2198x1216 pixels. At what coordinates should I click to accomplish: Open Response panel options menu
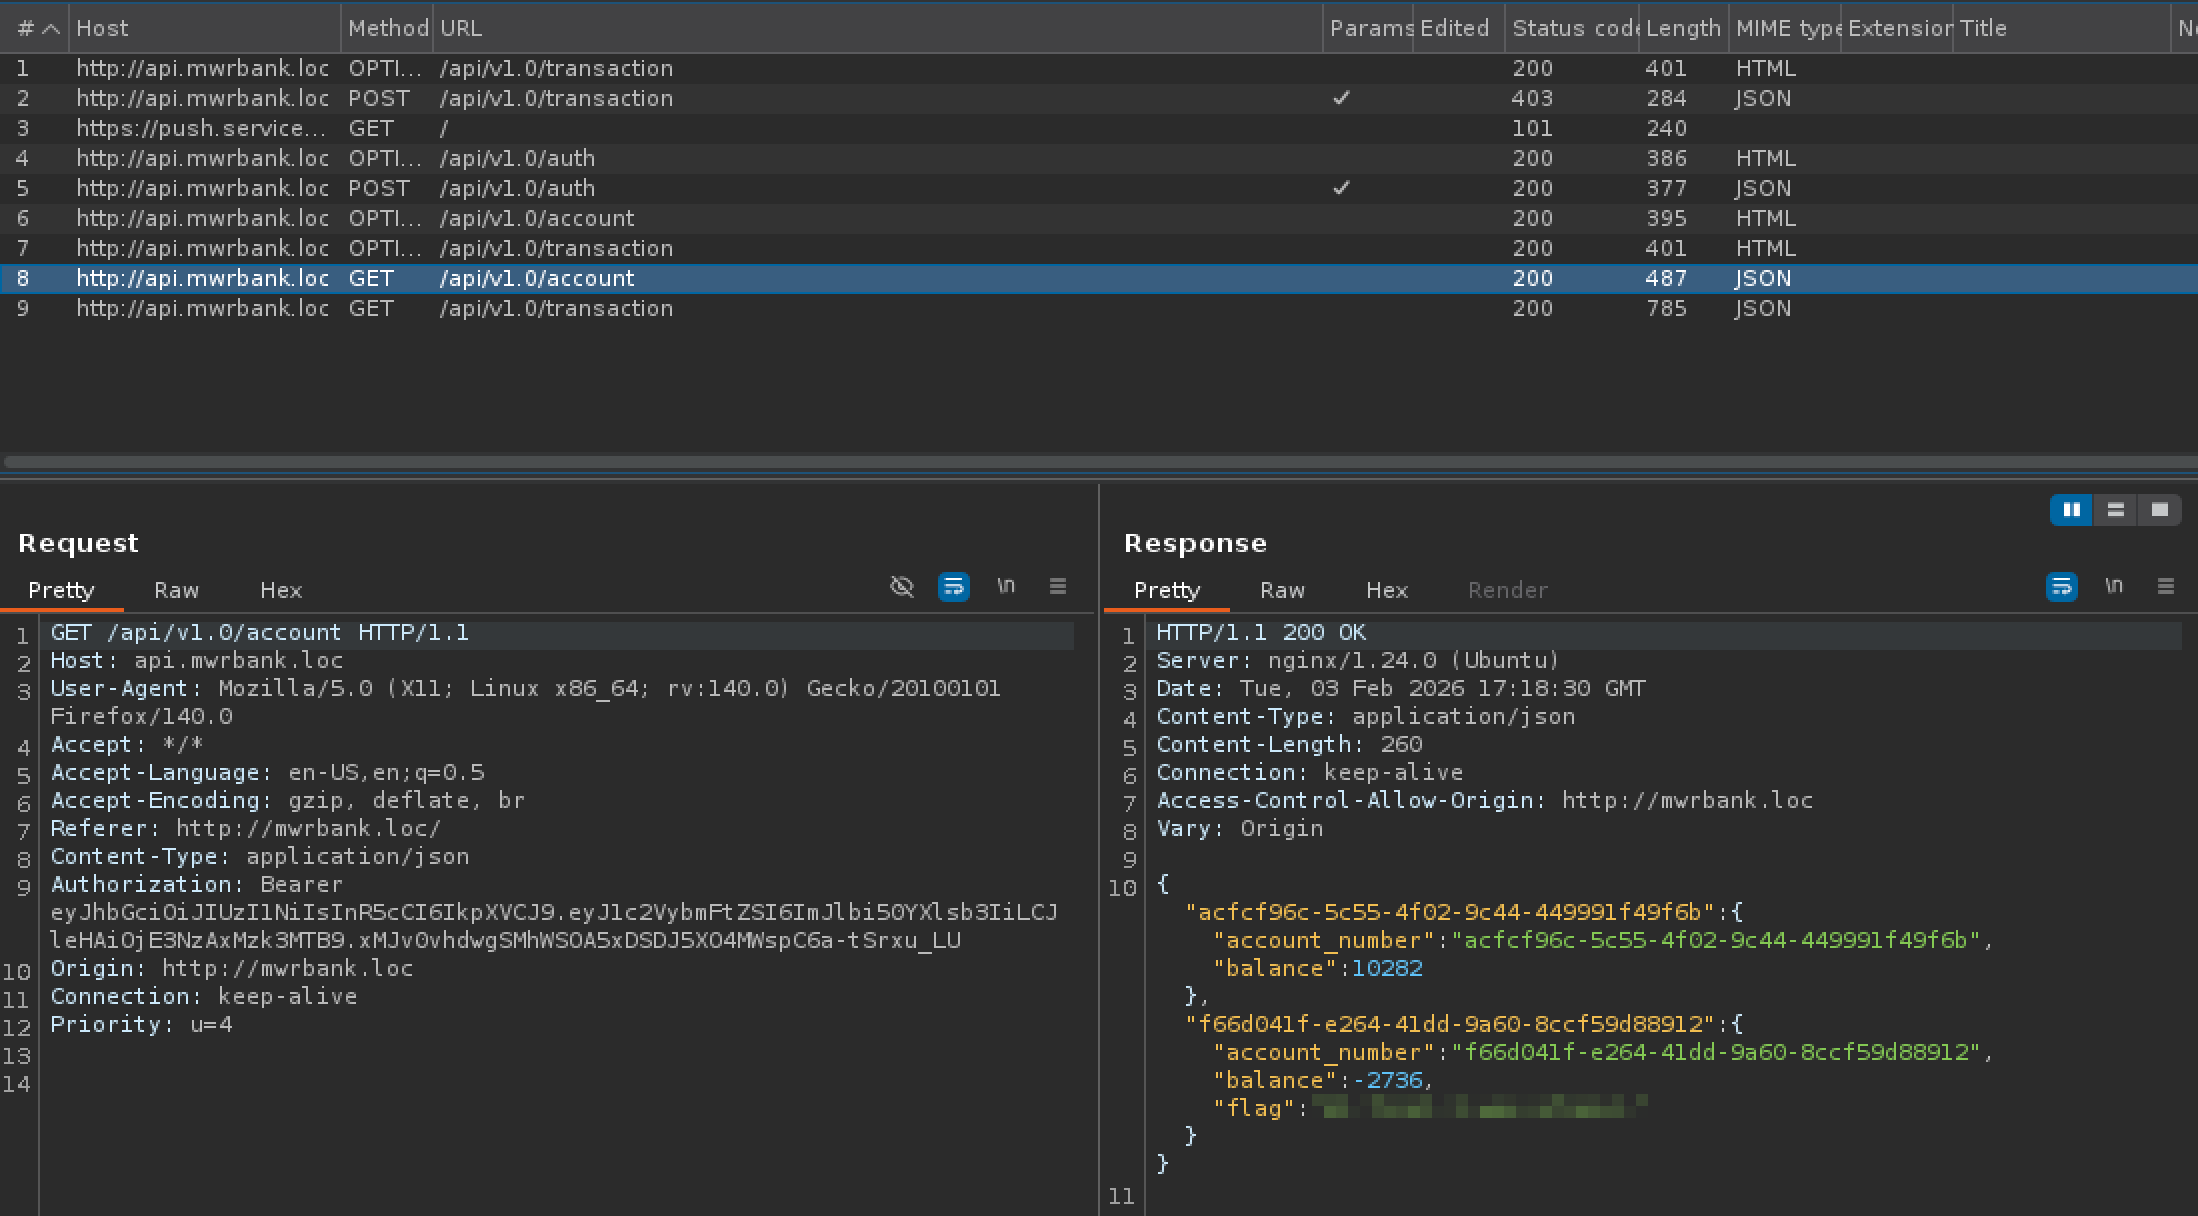pyautogui.click(x=2165, y=587)
